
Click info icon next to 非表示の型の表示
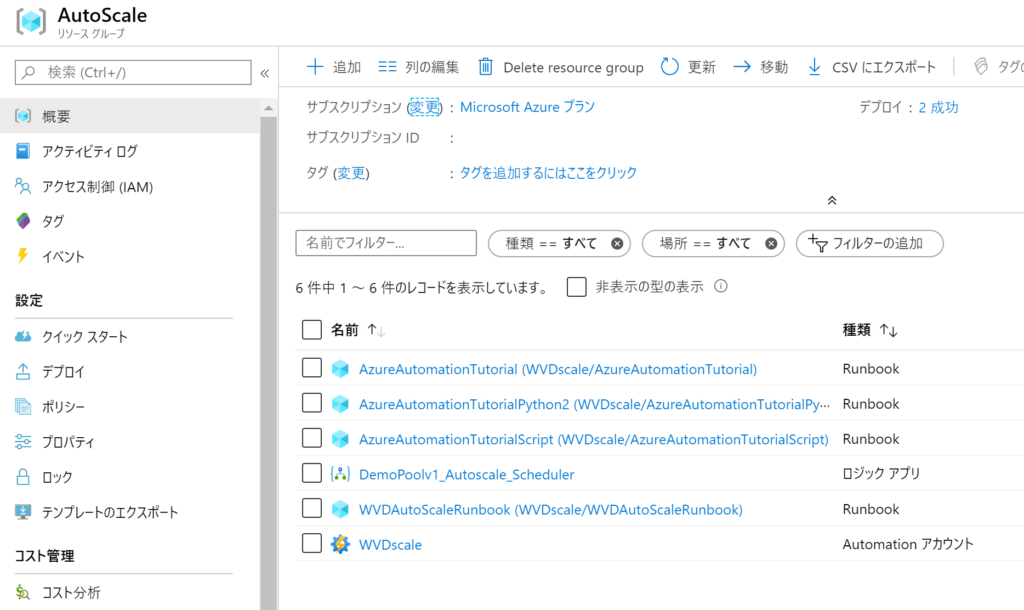pyautogui.click(x=721, y=286)
